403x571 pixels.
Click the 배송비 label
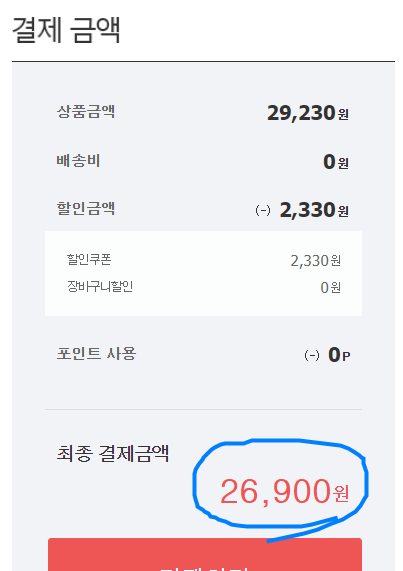point(78,161)
